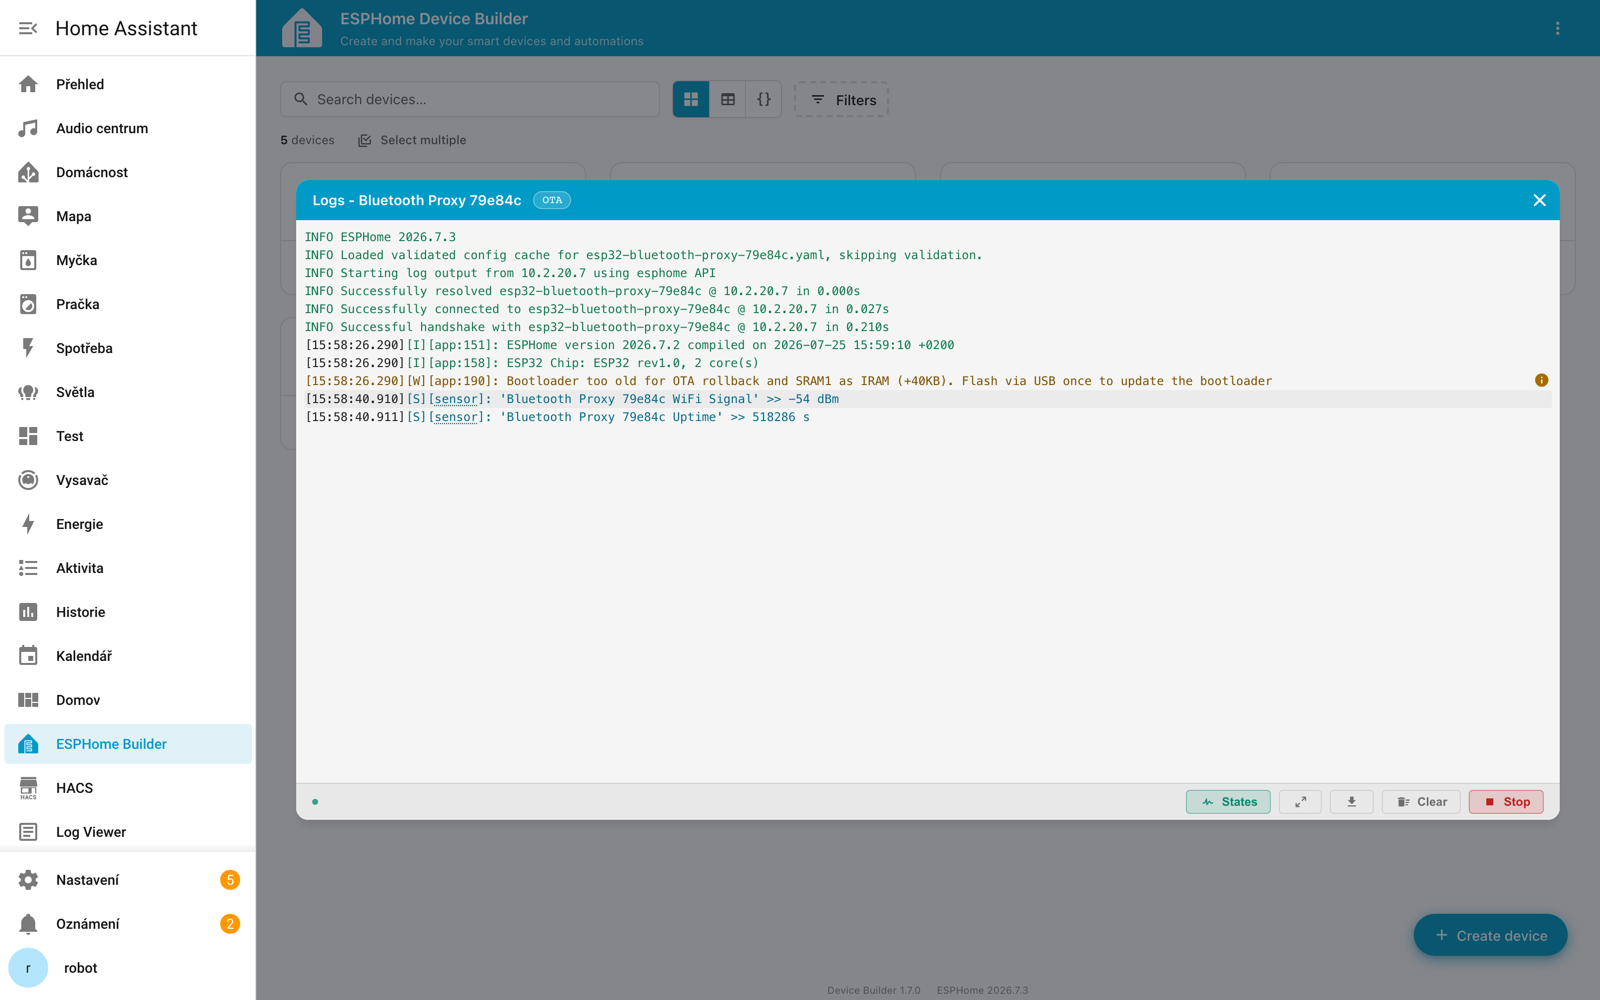The height and width of the screenshot is (1000, 1600).
Task: Click the Test dashboard icon
Action: coord(28,436)
